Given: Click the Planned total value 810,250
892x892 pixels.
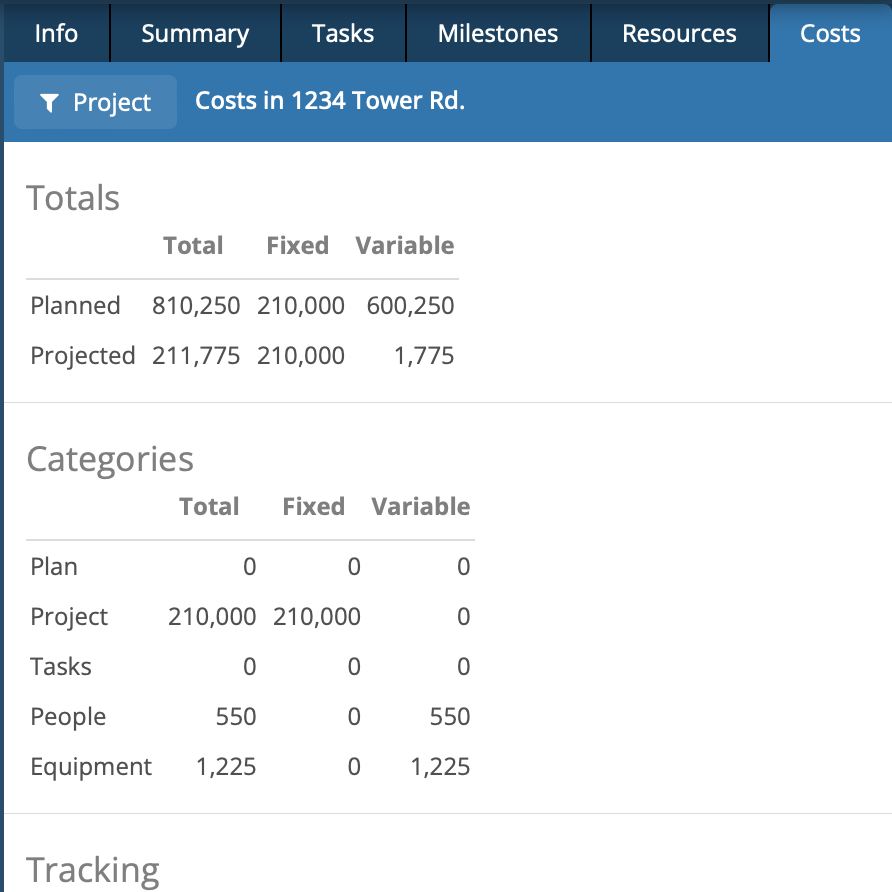Looking at the screenshot, I should (196, 305).
